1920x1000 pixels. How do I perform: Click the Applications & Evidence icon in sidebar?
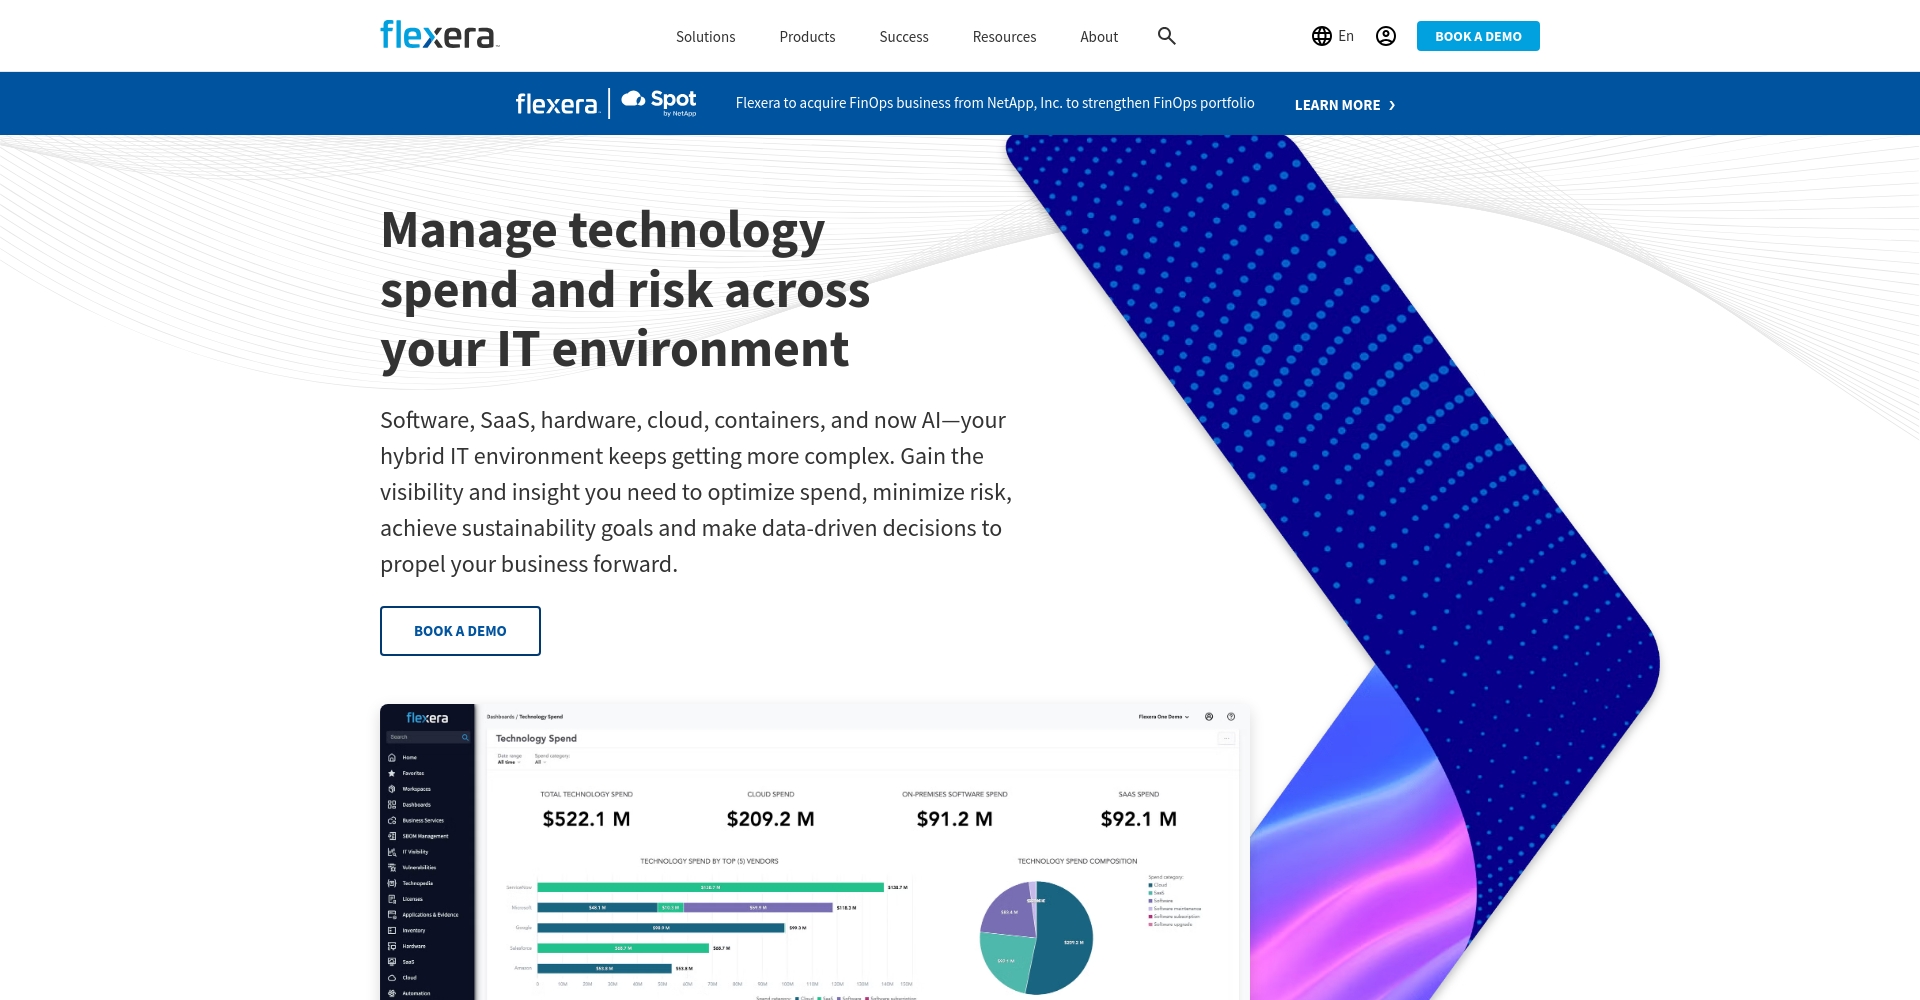(392, 914)
